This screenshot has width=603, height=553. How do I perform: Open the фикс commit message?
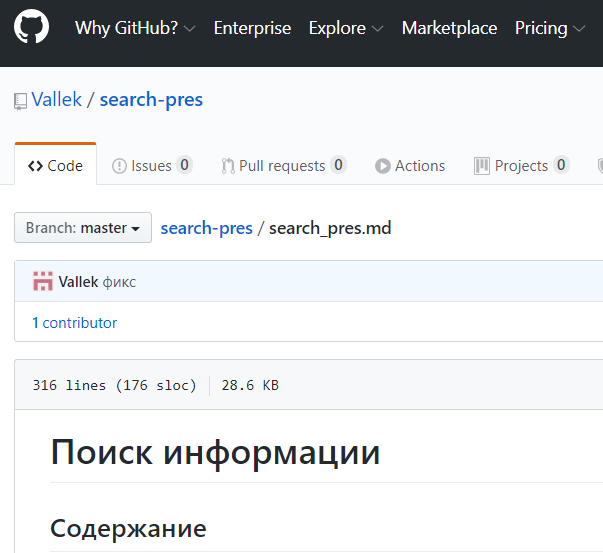[119, 282]
